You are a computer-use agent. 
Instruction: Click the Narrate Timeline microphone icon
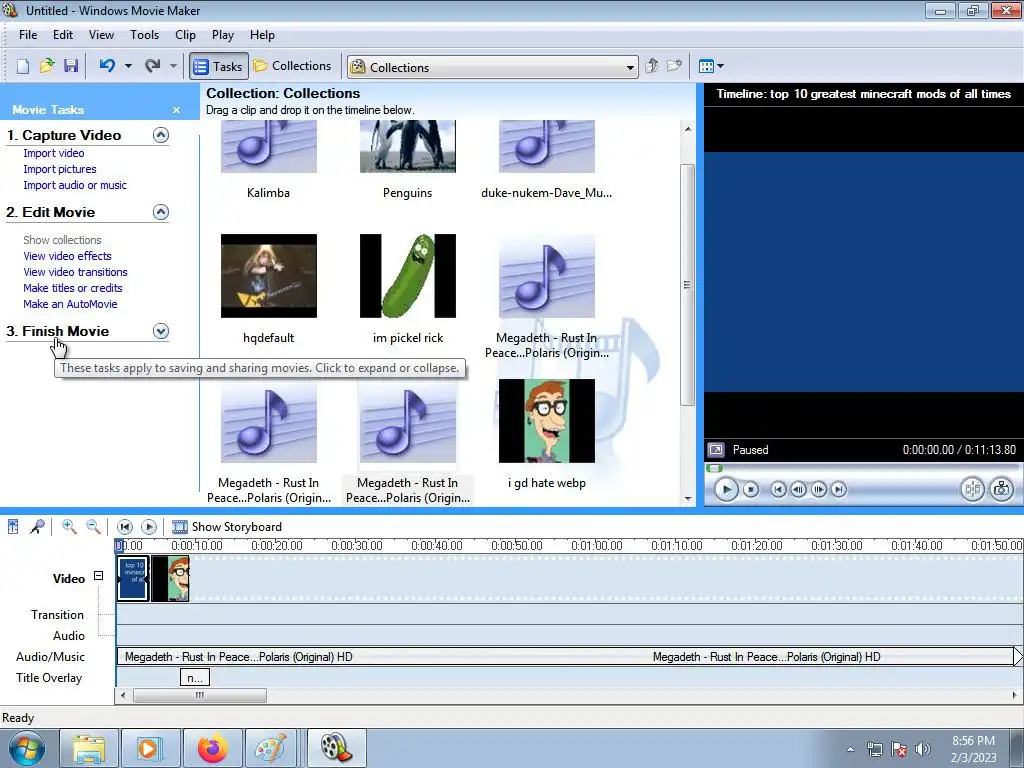[37, 526]
